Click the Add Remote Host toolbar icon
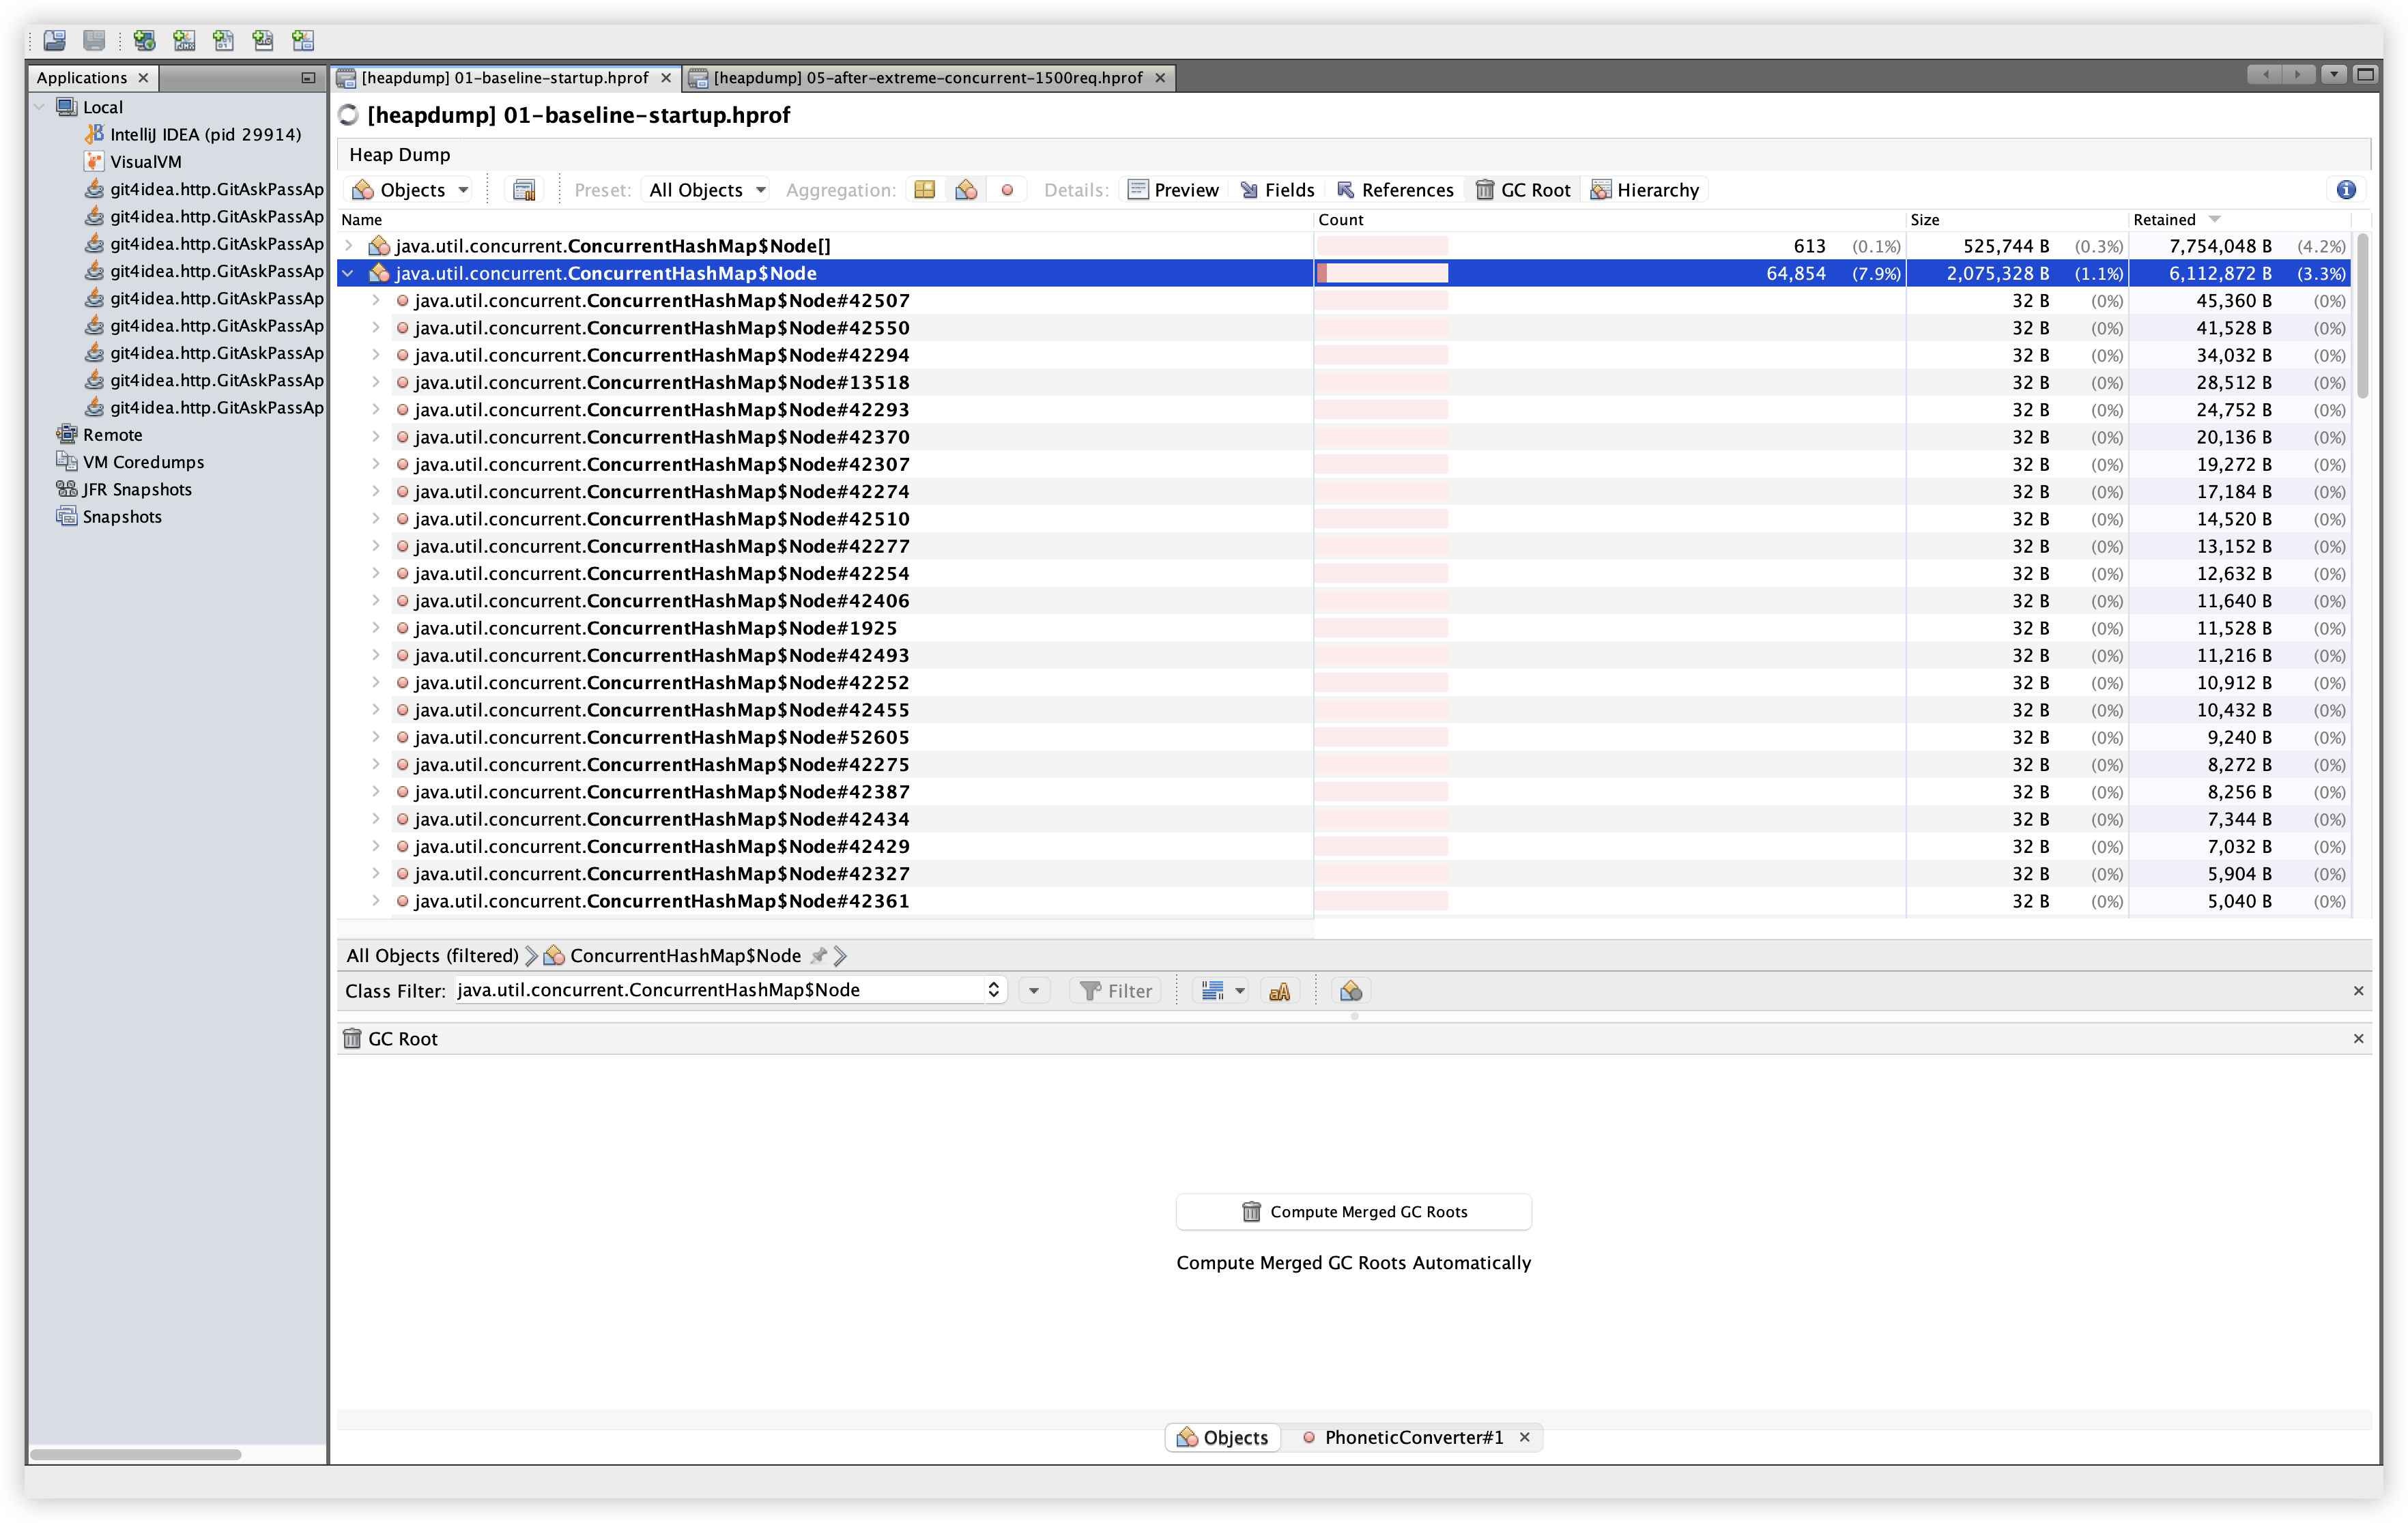This screenshot has width=2408, height=1523. click(144, 40)
